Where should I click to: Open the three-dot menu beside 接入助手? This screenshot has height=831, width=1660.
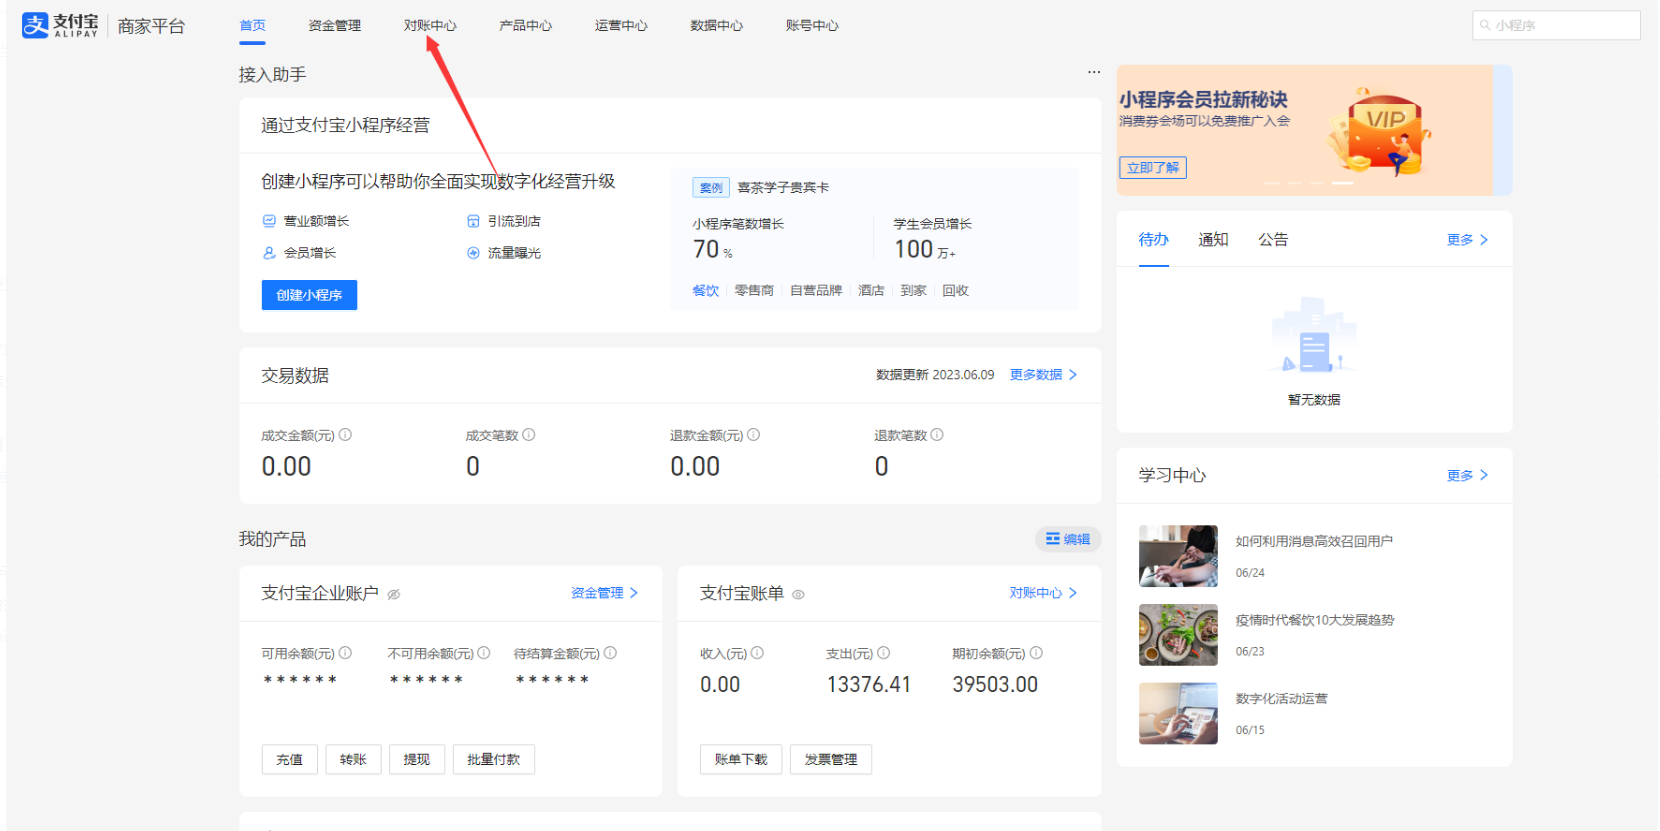[x=1094, y=72]
